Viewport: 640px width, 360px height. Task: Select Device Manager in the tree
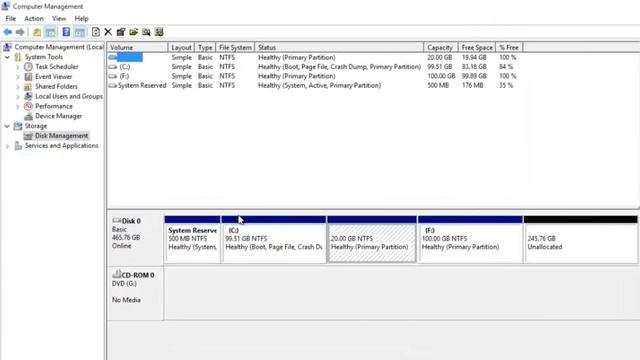point(58,116)
